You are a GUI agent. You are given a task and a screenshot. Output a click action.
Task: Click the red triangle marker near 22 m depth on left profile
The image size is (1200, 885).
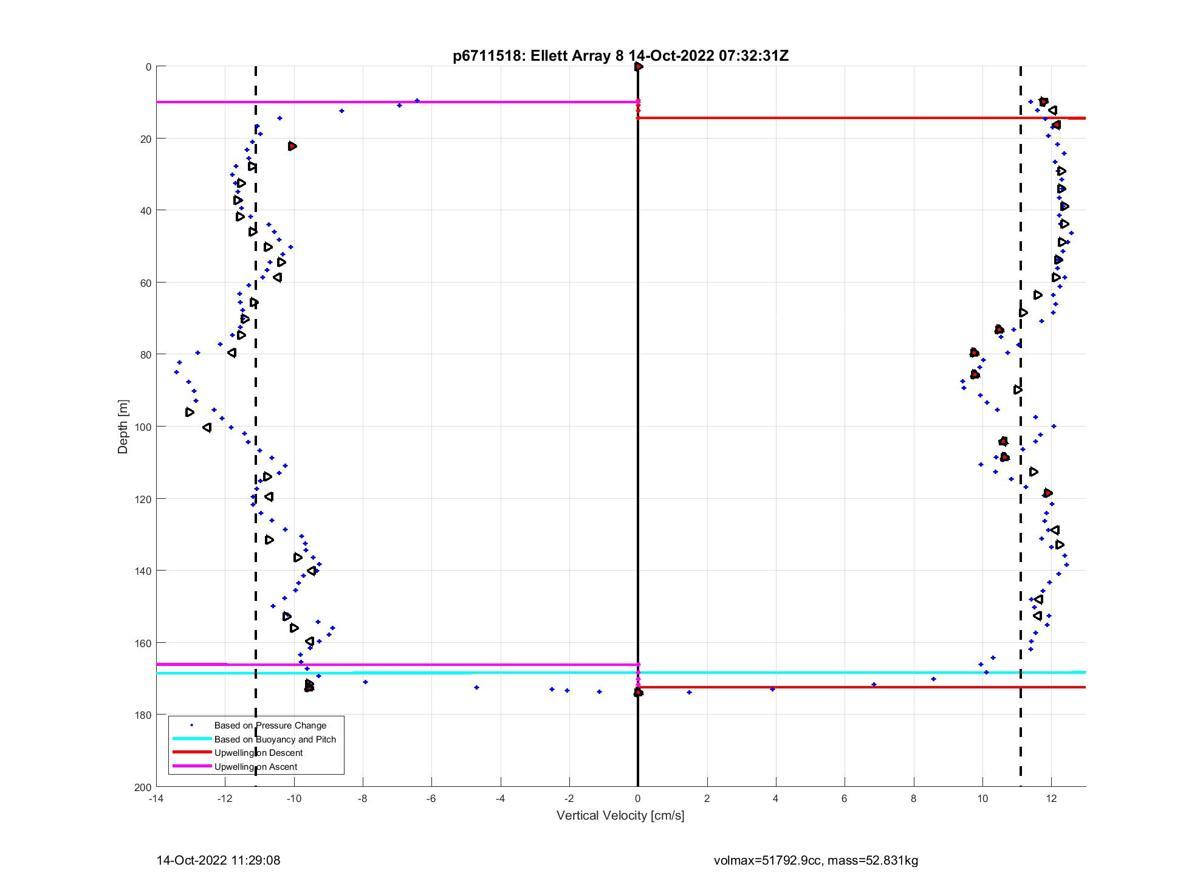pyautogui.click(x=292, y=146)
